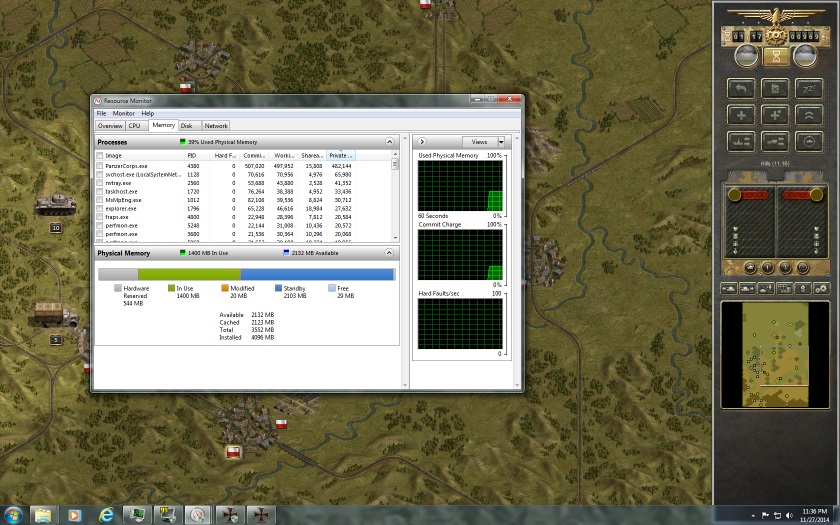Viewport: 840px width, 525px height.
Task: Open Internet Explorer from the taskbar
Action: tap(105, 514)
